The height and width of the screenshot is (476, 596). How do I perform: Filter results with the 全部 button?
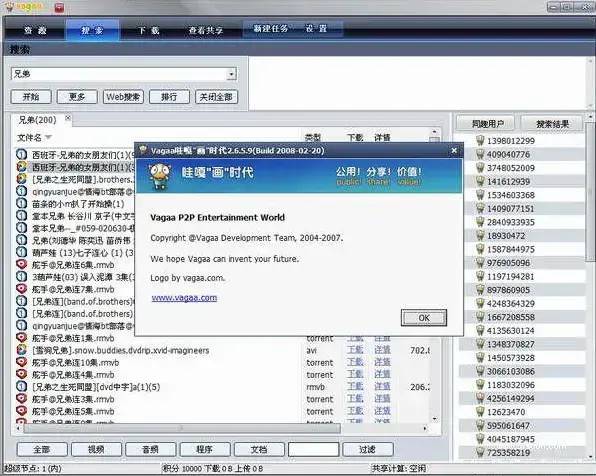point(42,449)
